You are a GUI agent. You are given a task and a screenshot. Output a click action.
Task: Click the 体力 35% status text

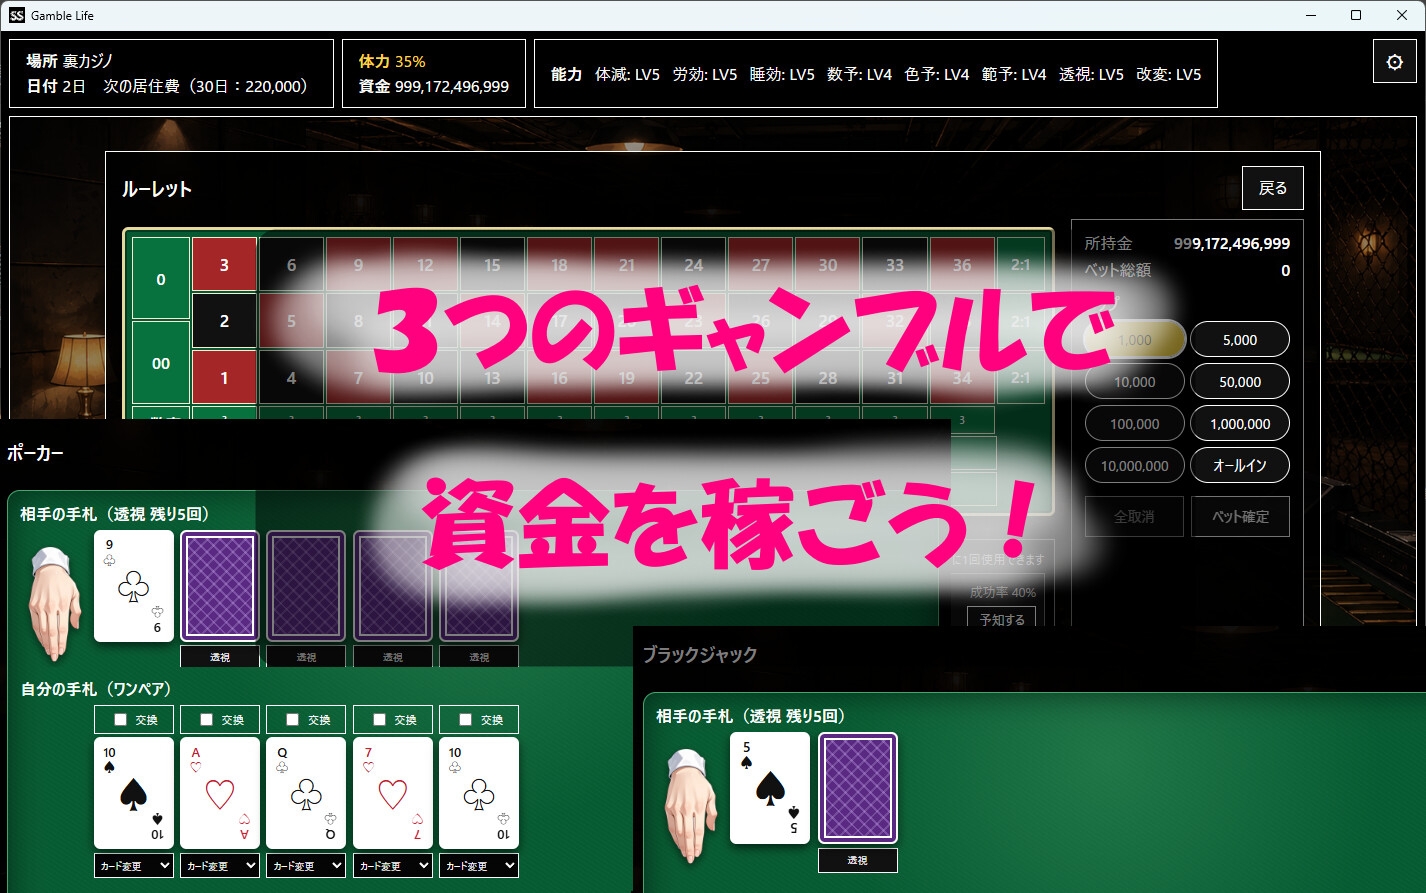(392, 61)
